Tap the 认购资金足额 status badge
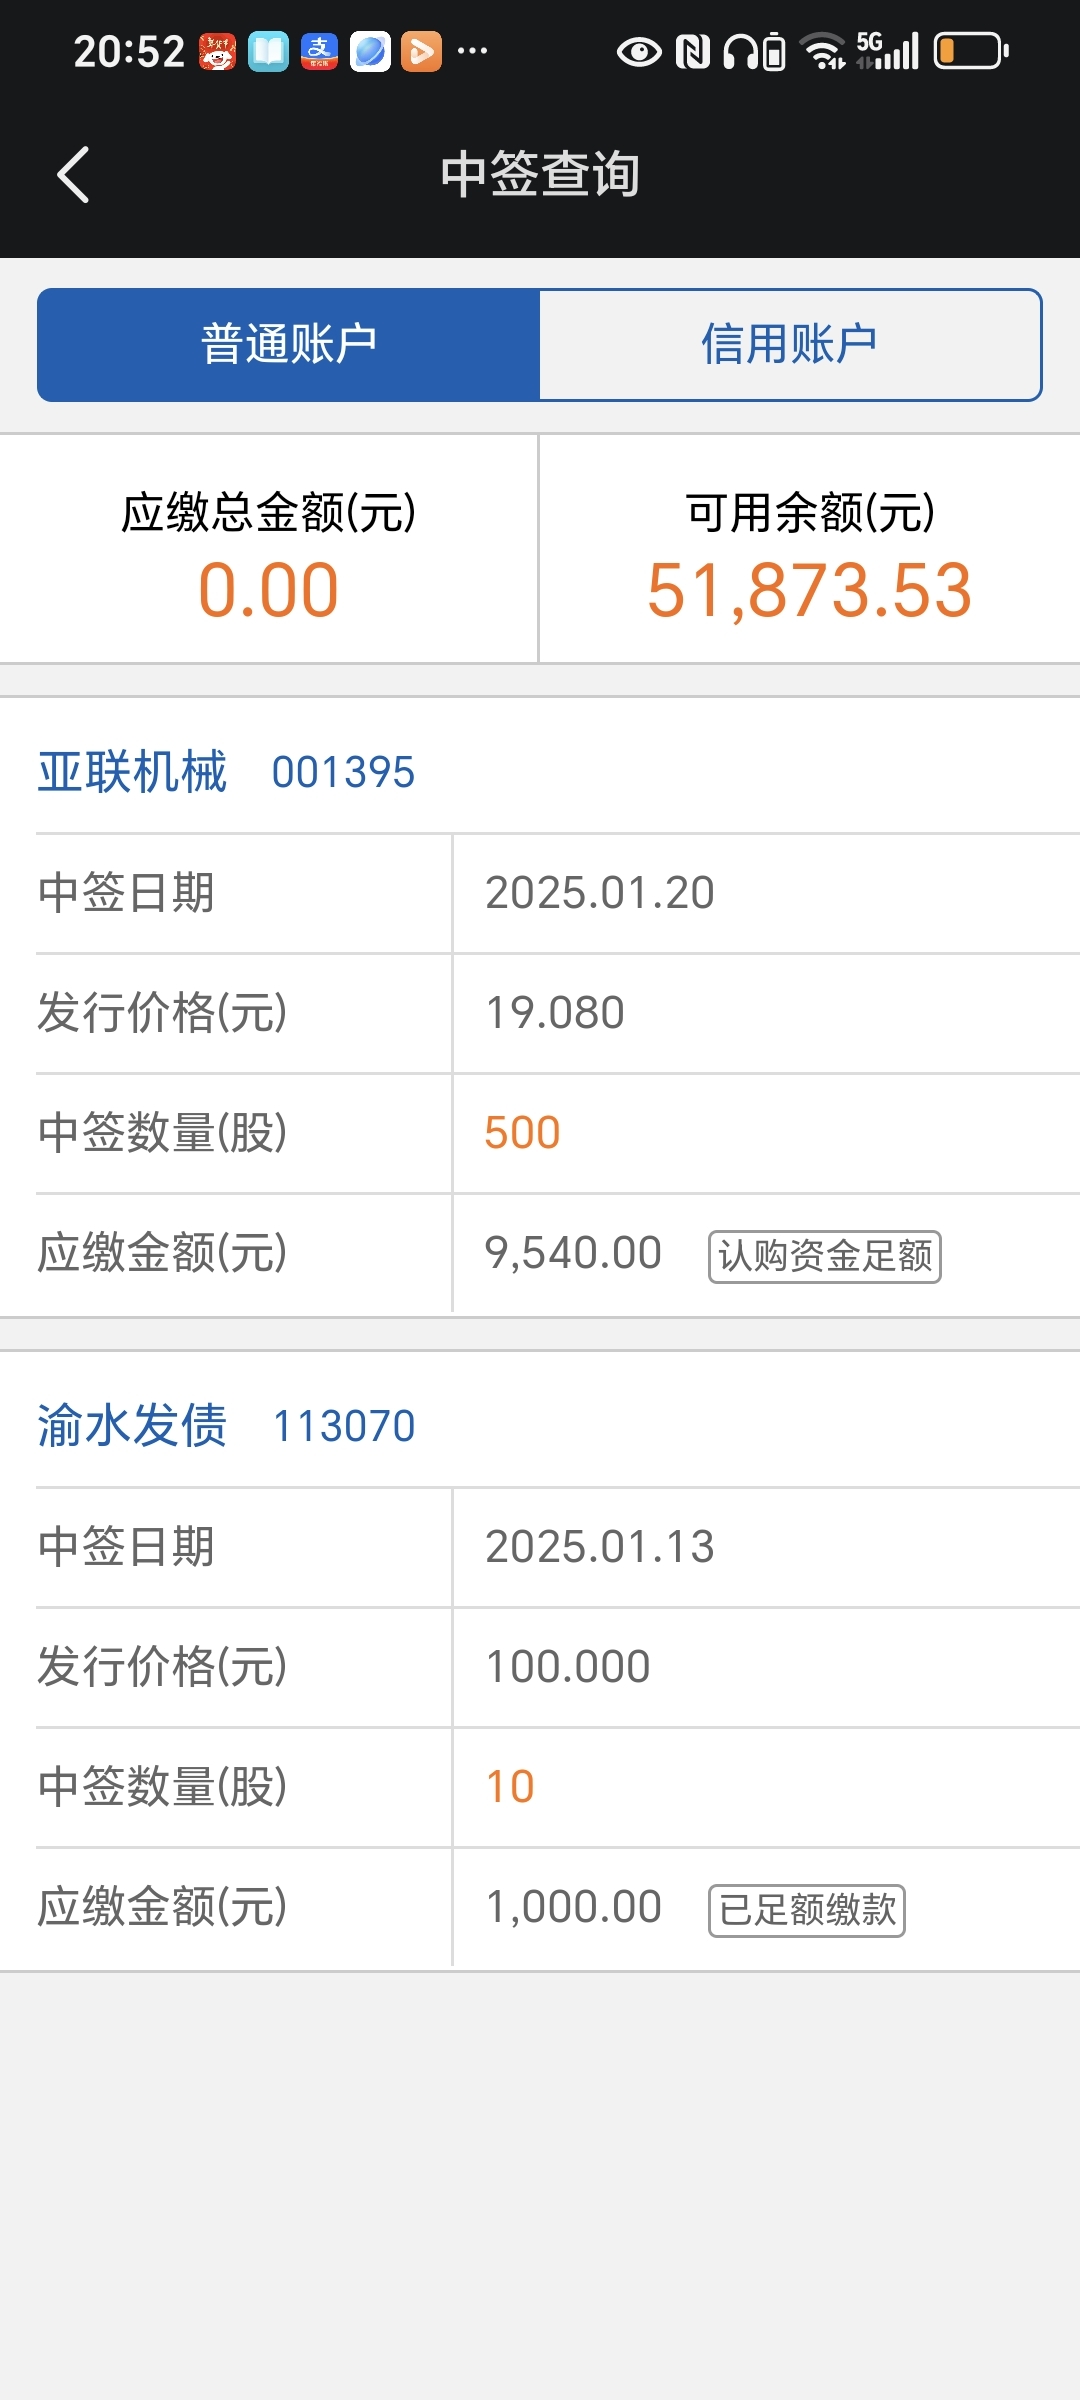 coord(824,1256)
